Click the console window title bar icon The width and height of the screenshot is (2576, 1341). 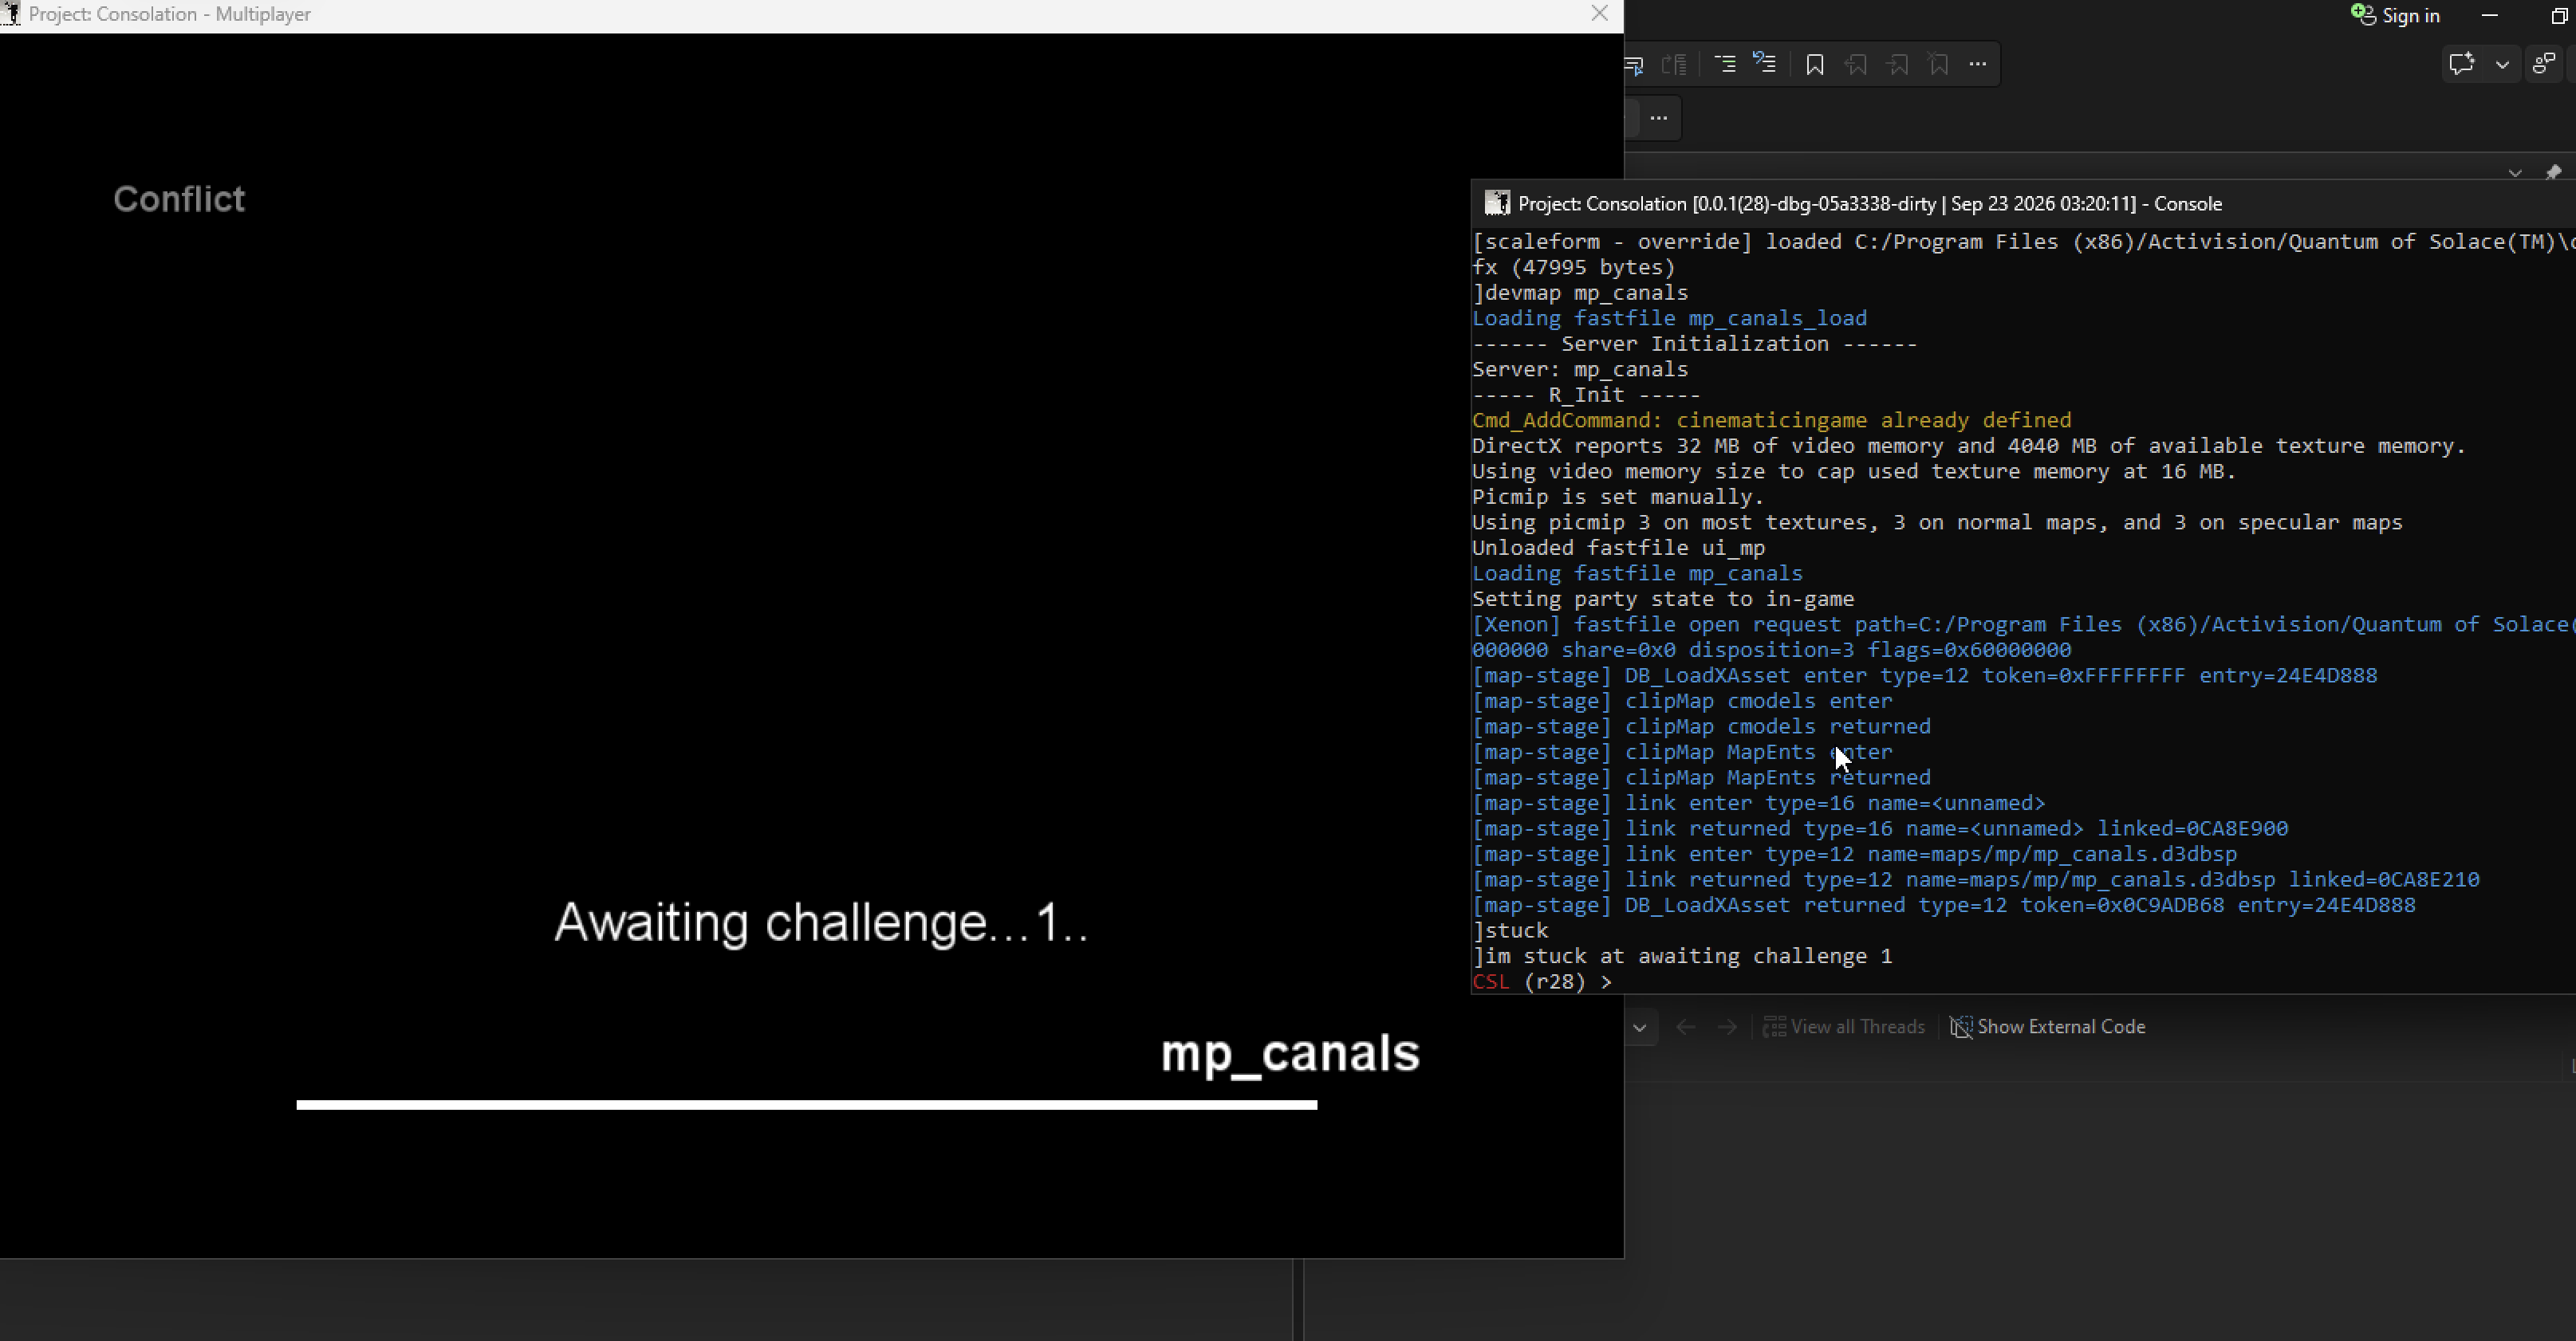(1496, 203)
